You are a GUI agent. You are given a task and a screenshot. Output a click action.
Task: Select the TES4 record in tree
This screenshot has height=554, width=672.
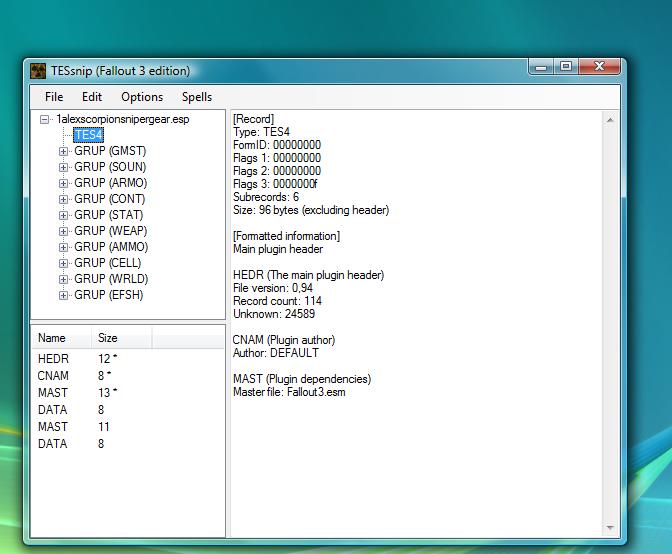pyautogui.click(x=89, y=135)
